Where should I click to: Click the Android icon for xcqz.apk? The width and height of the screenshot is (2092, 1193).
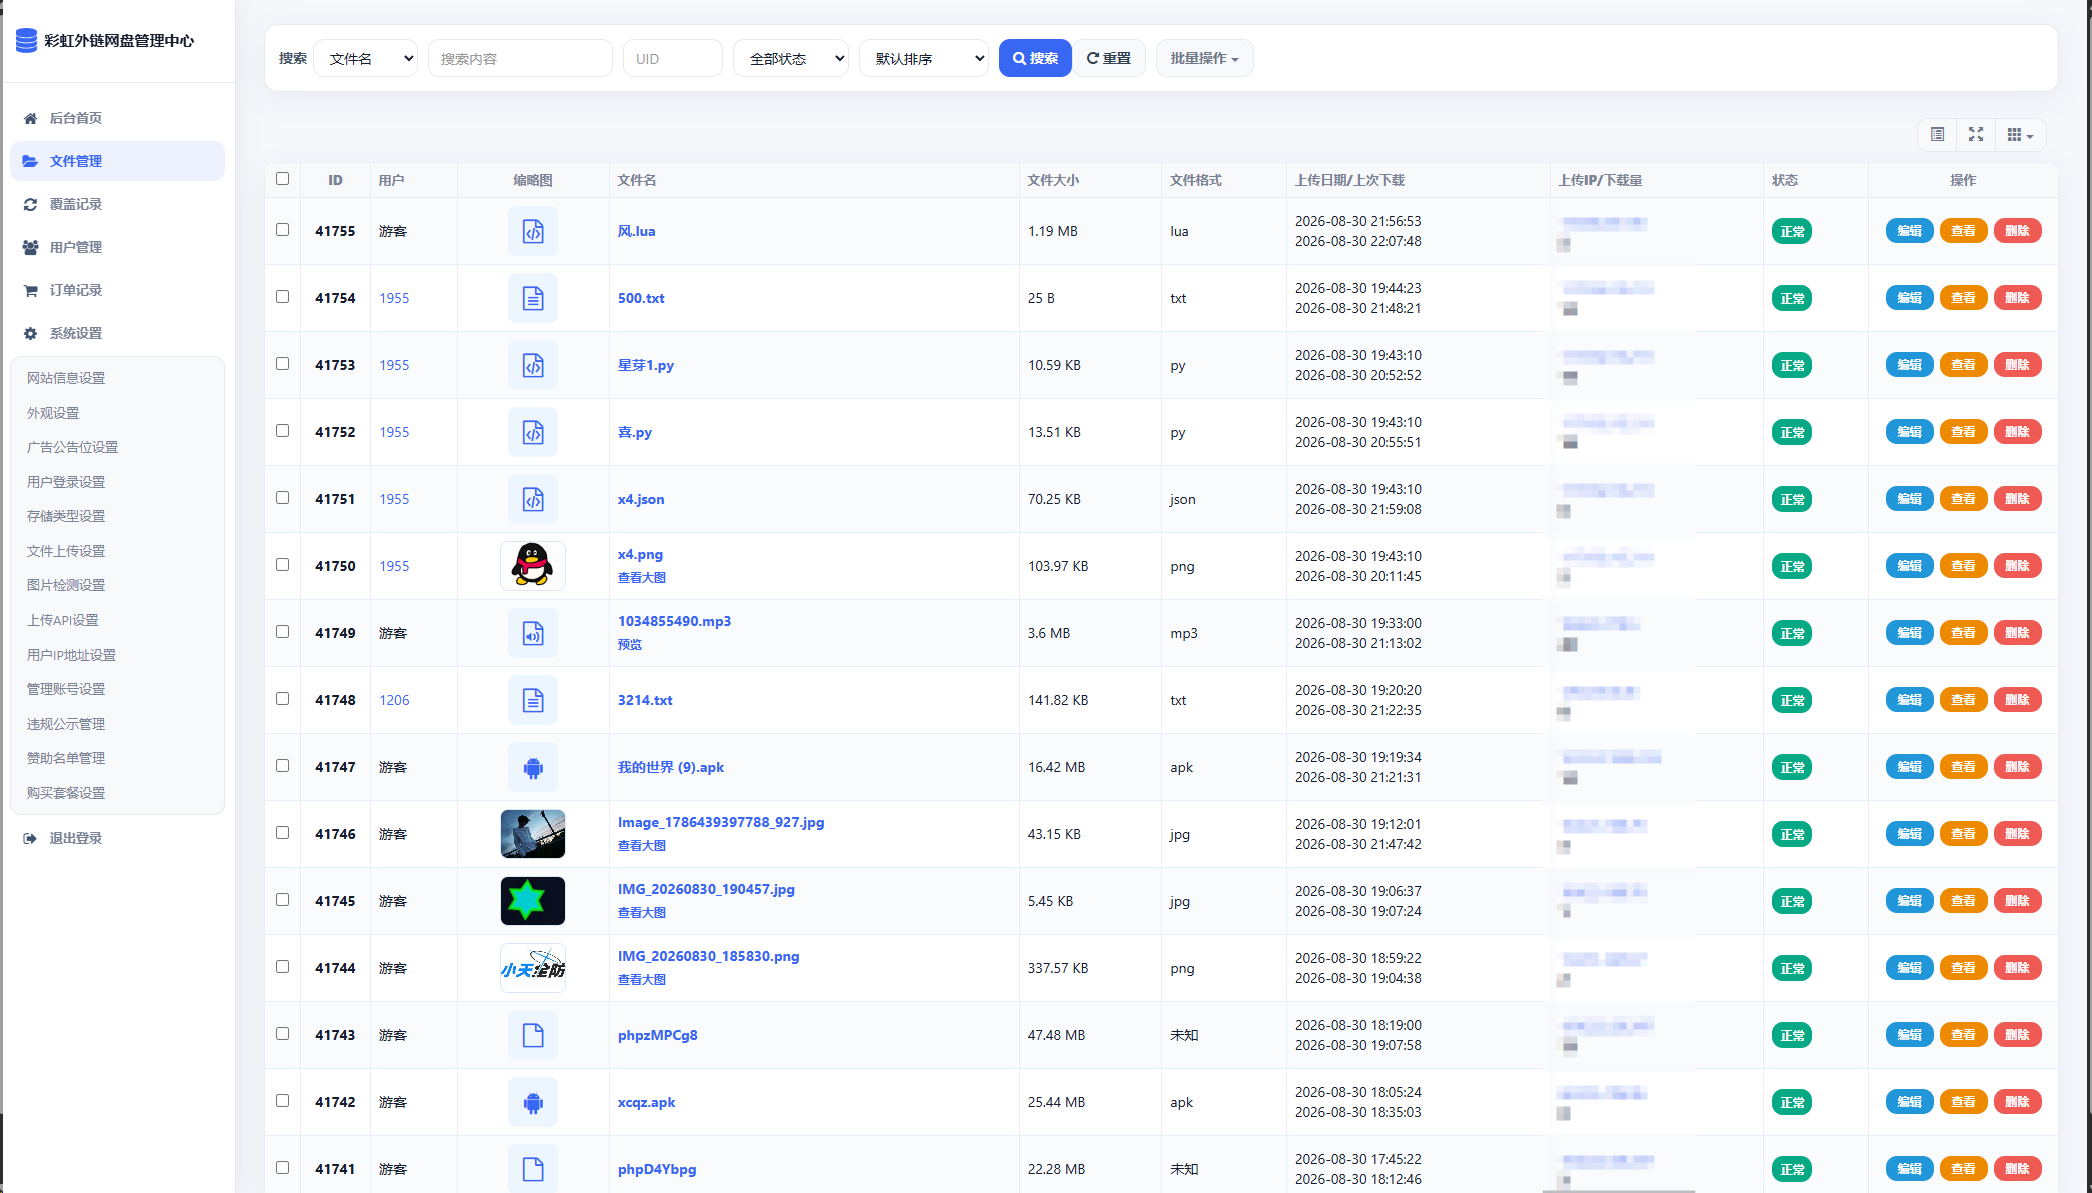click(533, 1102)
